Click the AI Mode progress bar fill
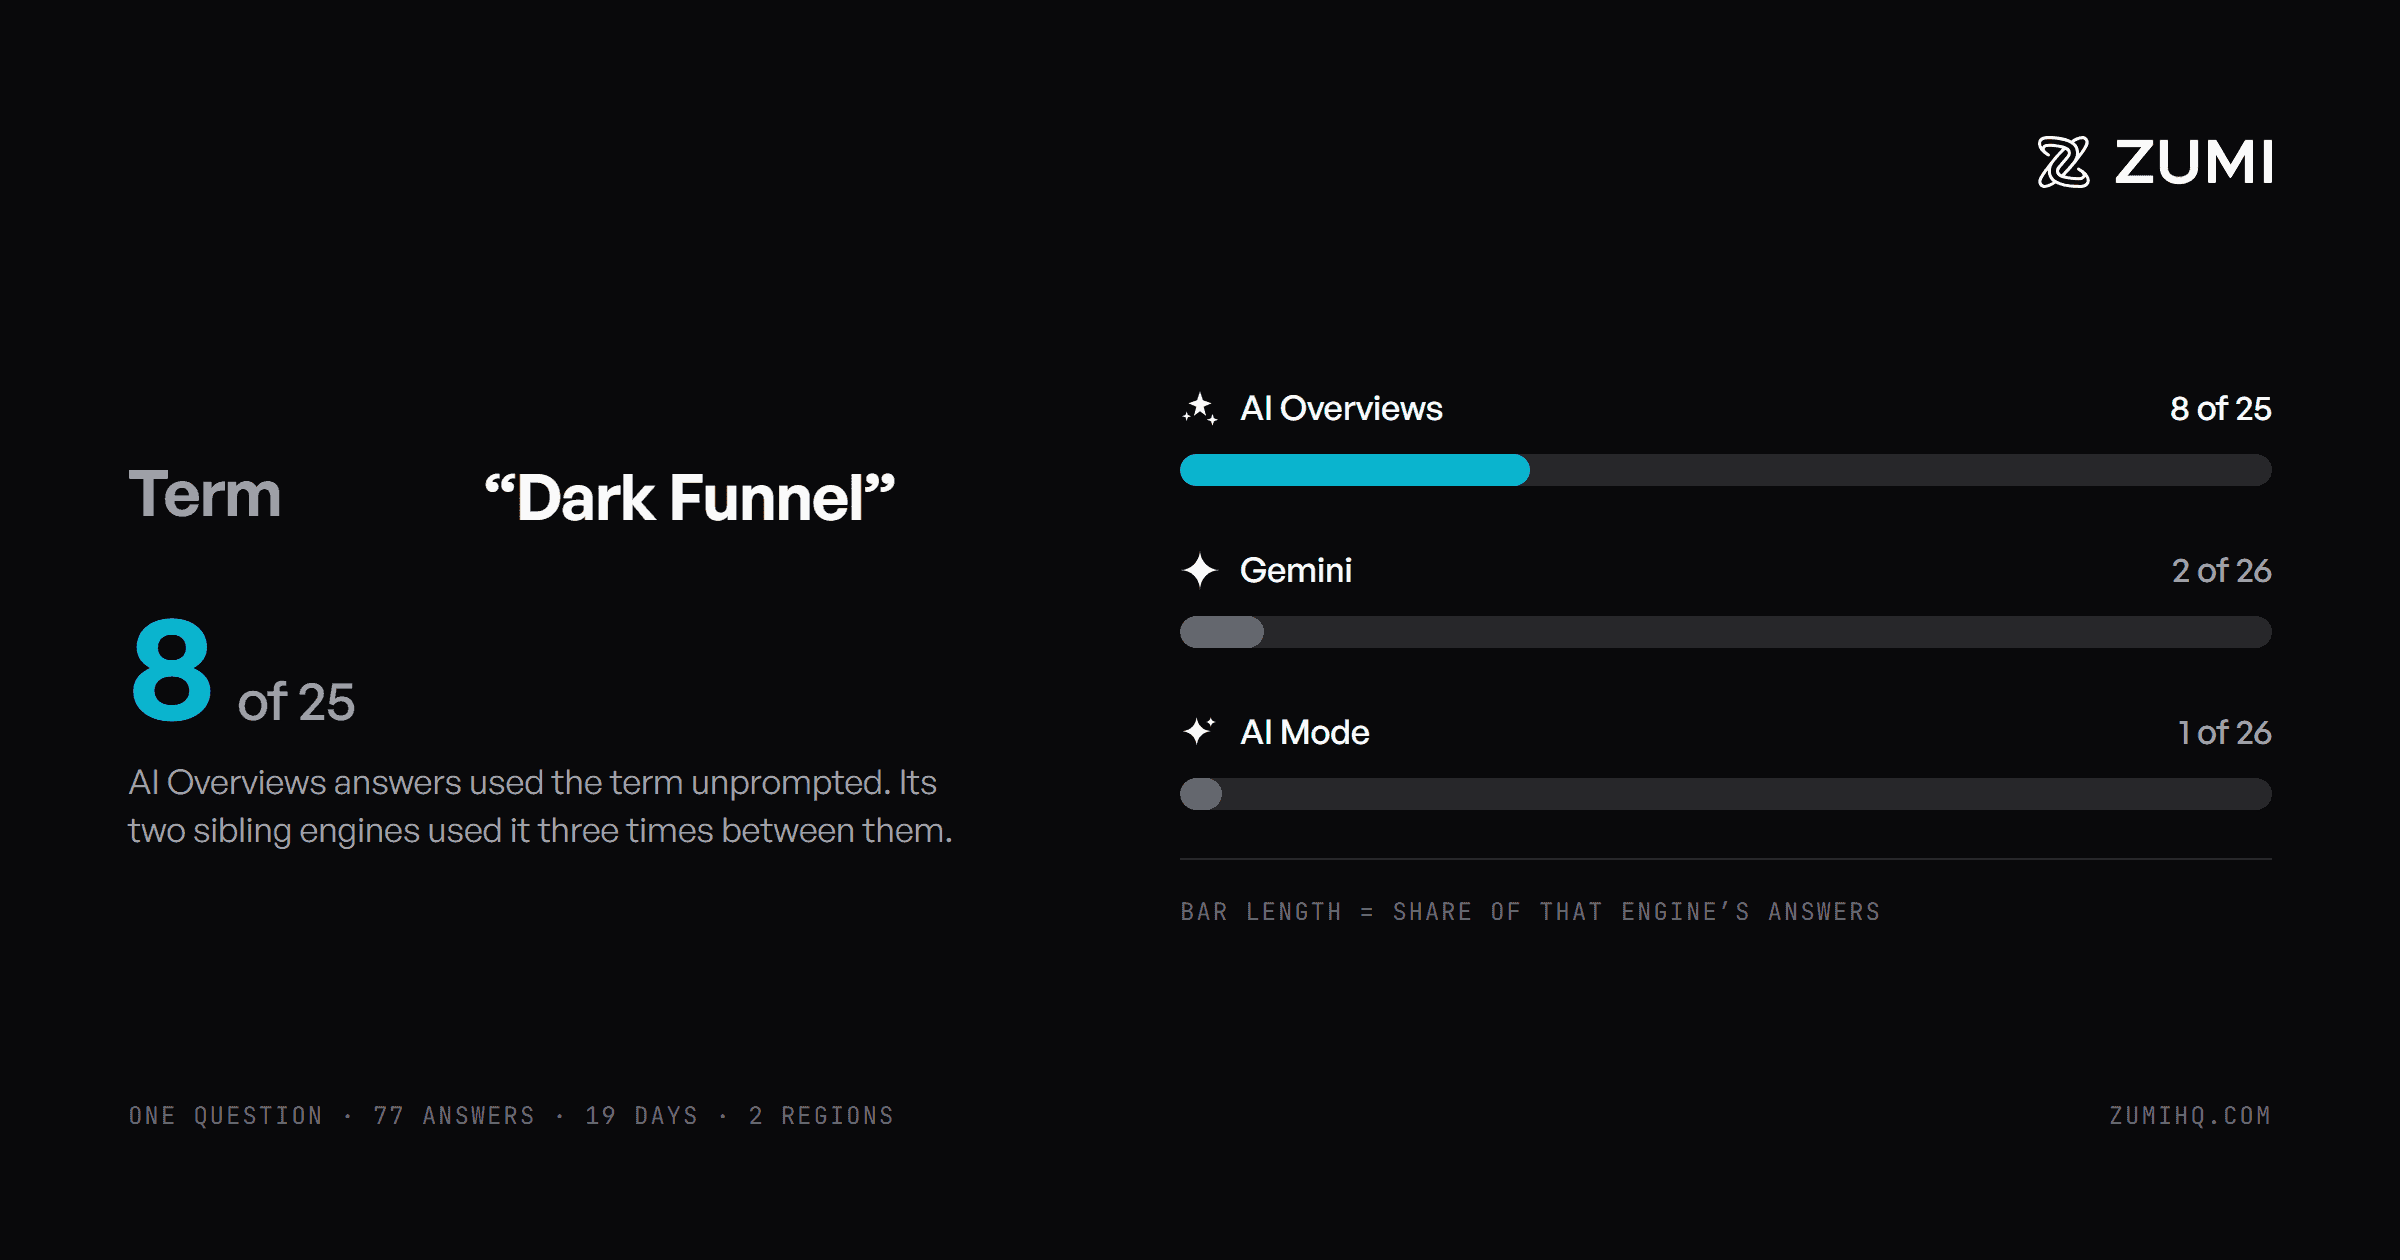 click(1201, 794)
